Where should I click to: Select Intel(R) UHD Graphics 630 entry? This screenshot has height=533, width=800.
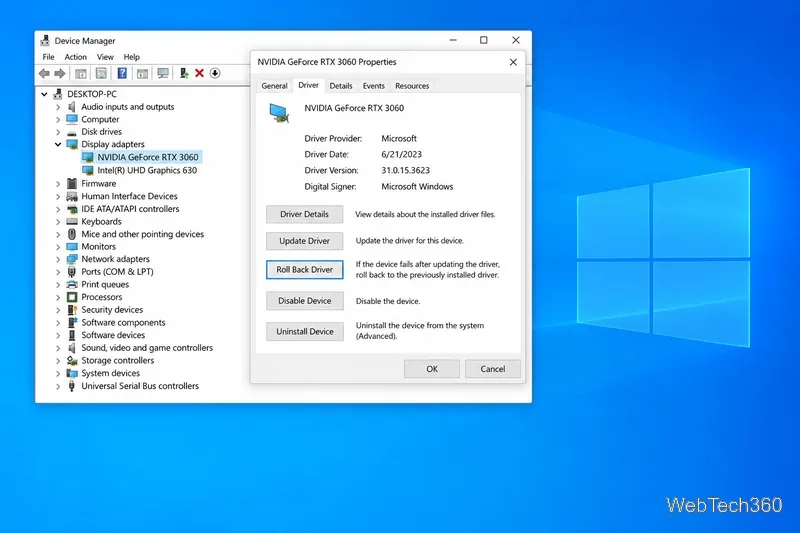coord(147,170)
